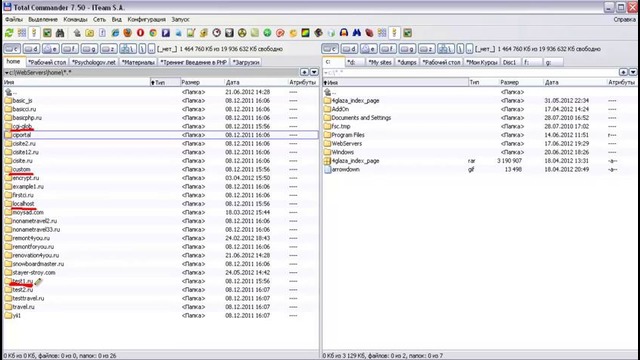Launch Chrome from toolbar
The width and height of the screenshot is (640, 360).
[x=153, y=33]
